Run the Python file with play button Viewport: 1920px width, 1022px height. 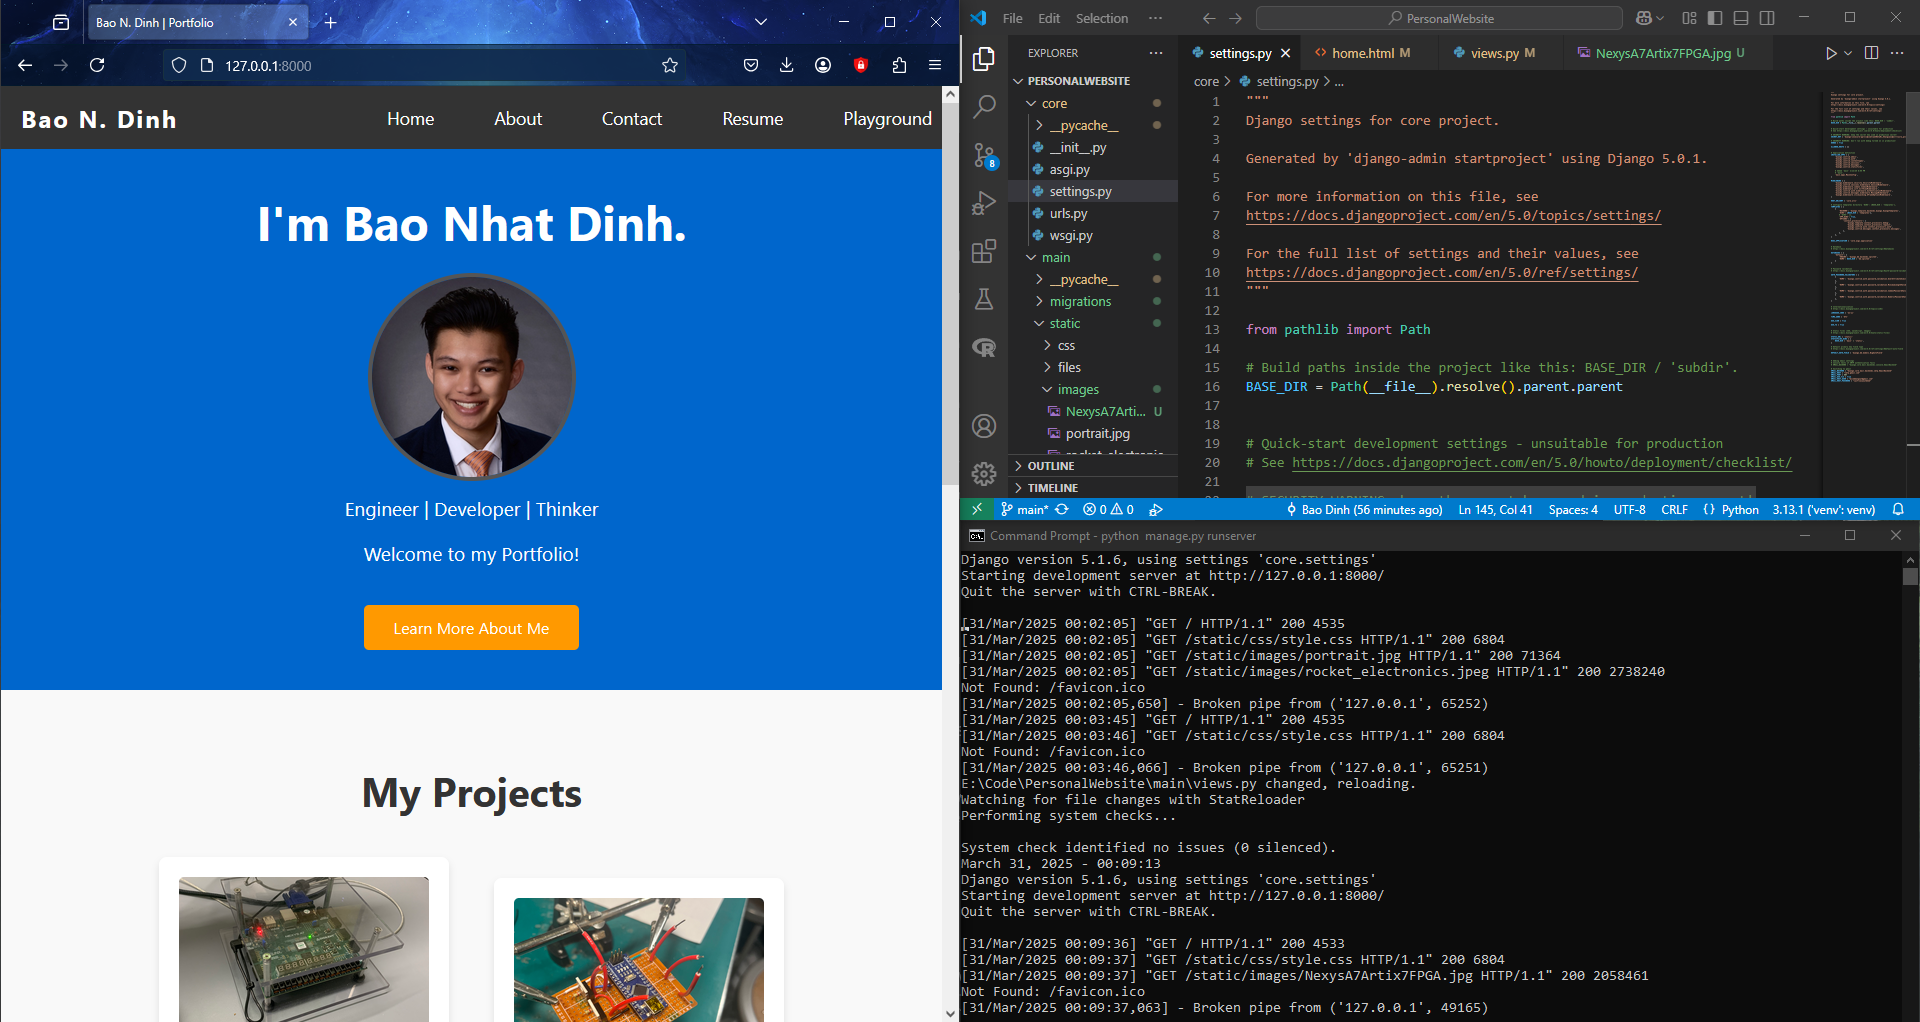(x=1830, y=53)
